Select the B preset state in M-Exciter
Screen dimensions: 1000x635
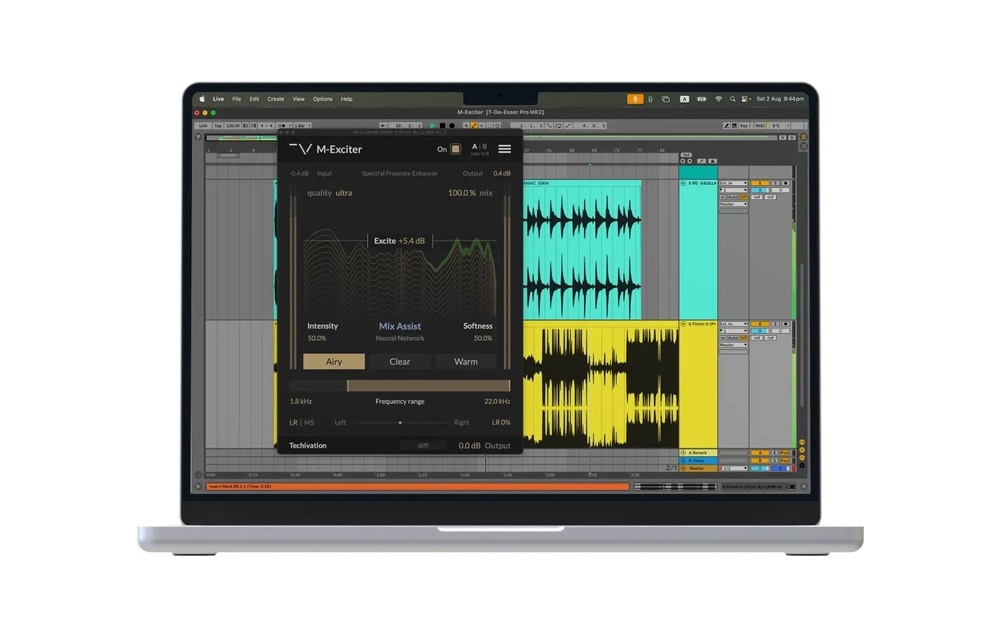point(485,147)
